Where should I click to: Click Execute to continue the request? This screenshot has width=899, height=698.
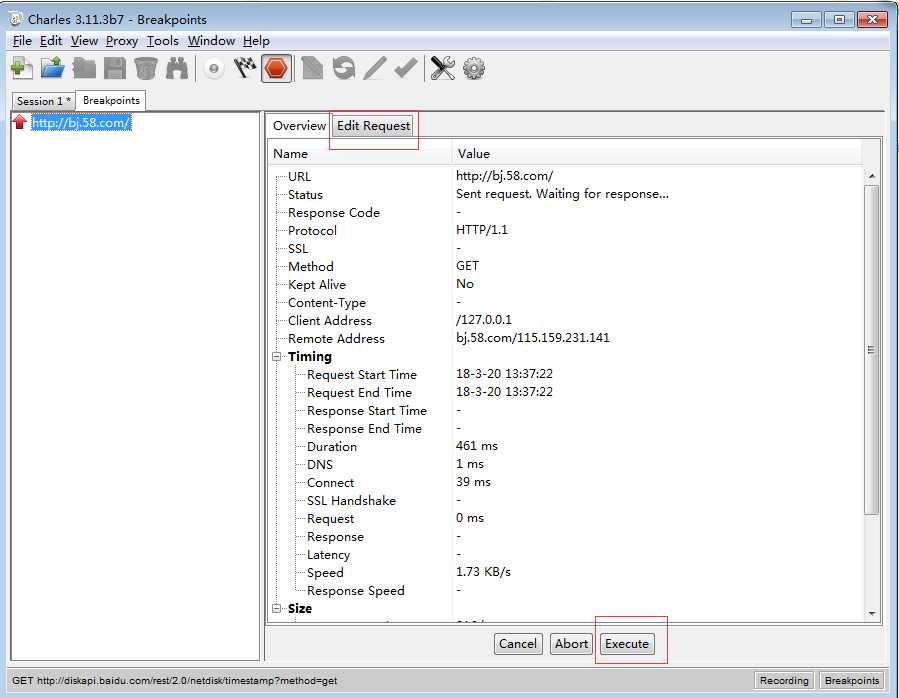(627, 644)
